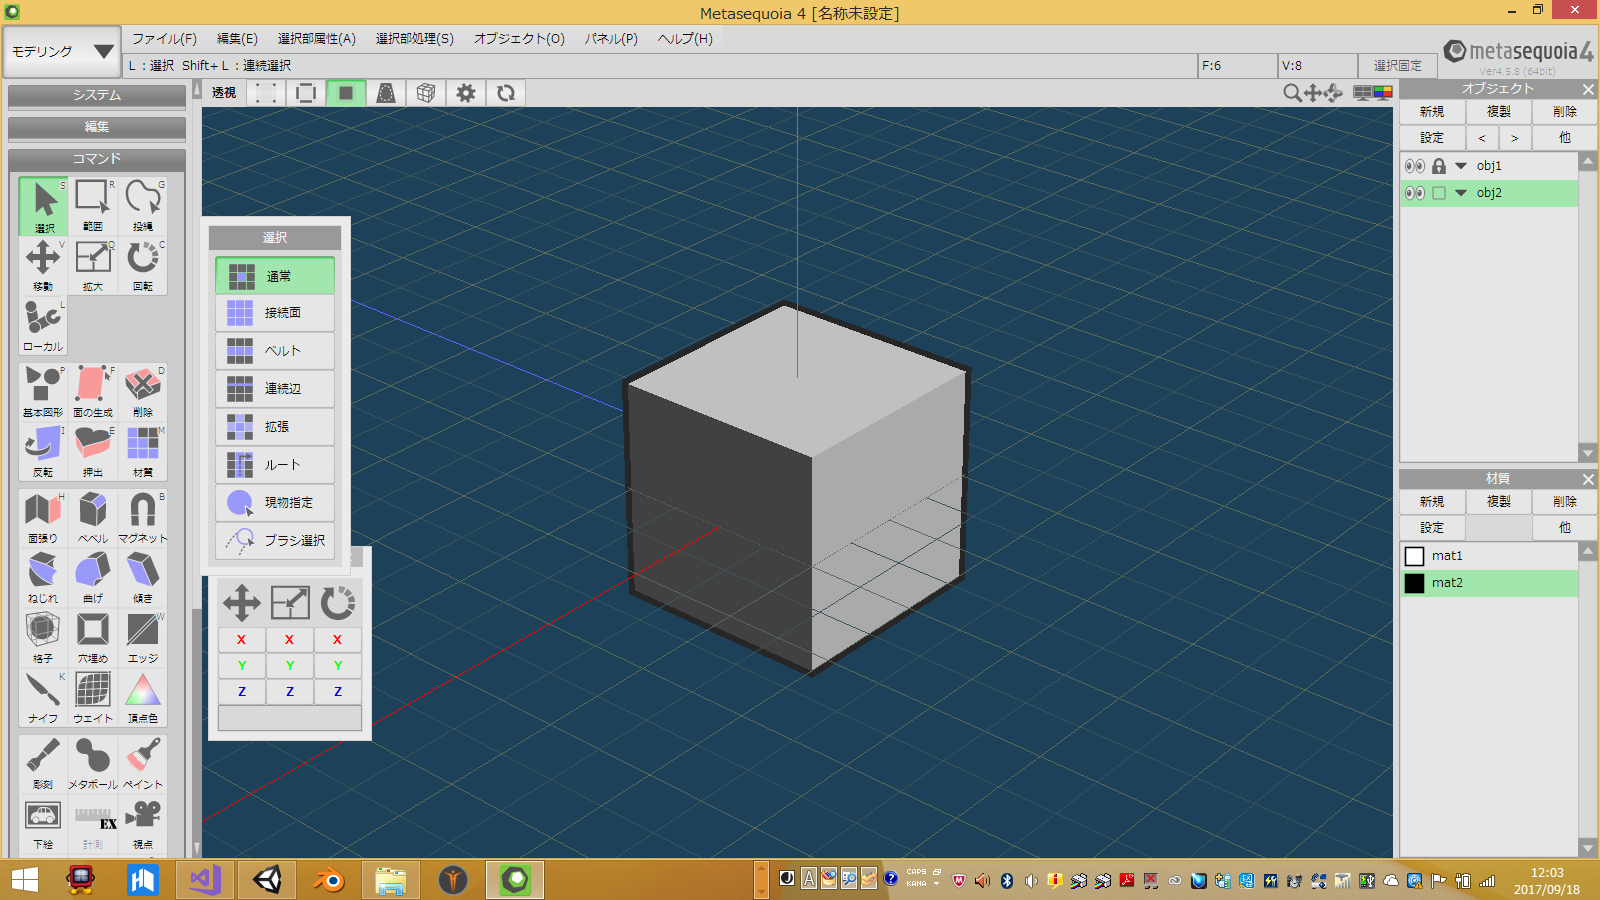
Task: Toggle 選択固定 selection lock
Action: [1397, 65]
